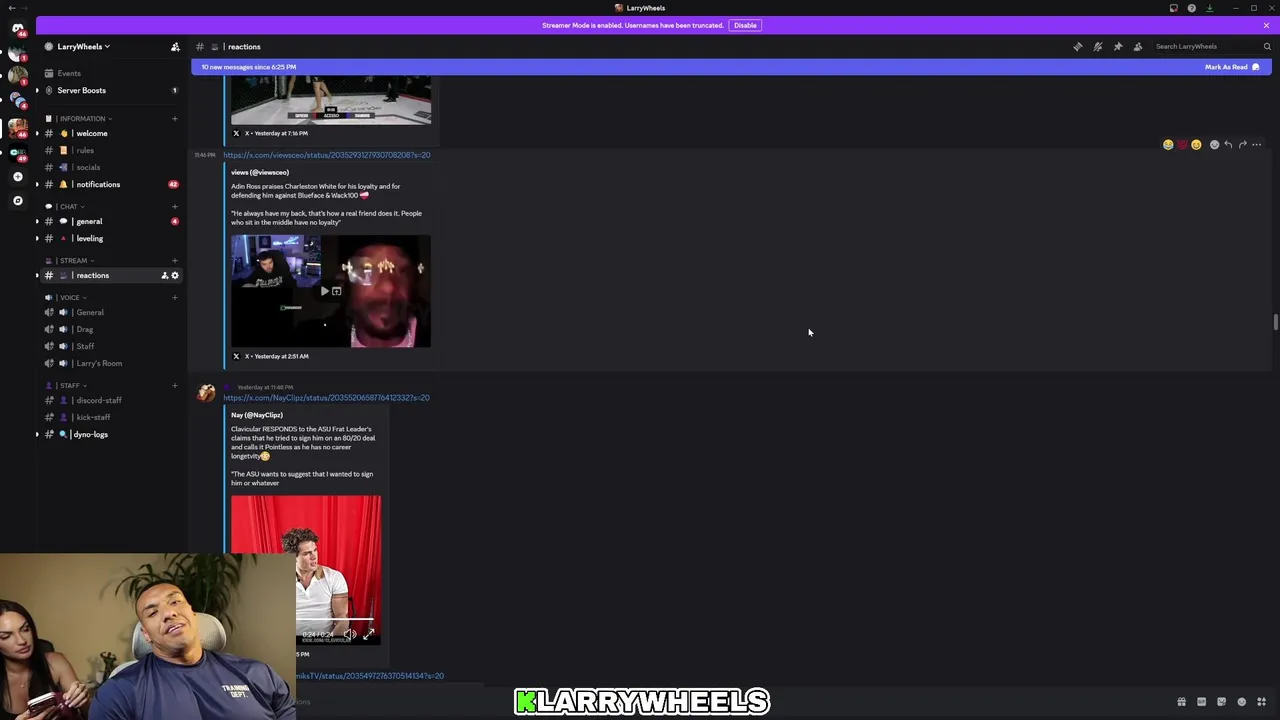Open Server Boosts
This screenshot has height=720, width=1280.
tap(110, 91)
